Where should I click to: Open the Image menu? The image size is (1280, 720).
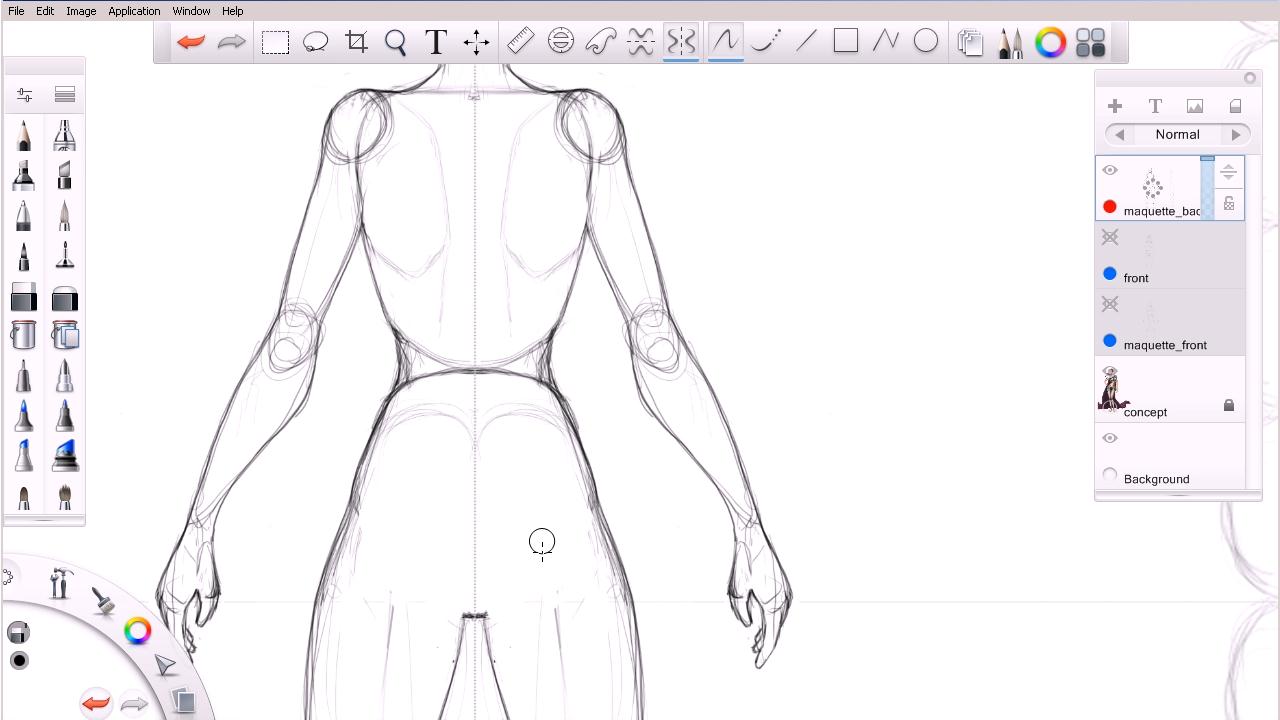(81, 11)
